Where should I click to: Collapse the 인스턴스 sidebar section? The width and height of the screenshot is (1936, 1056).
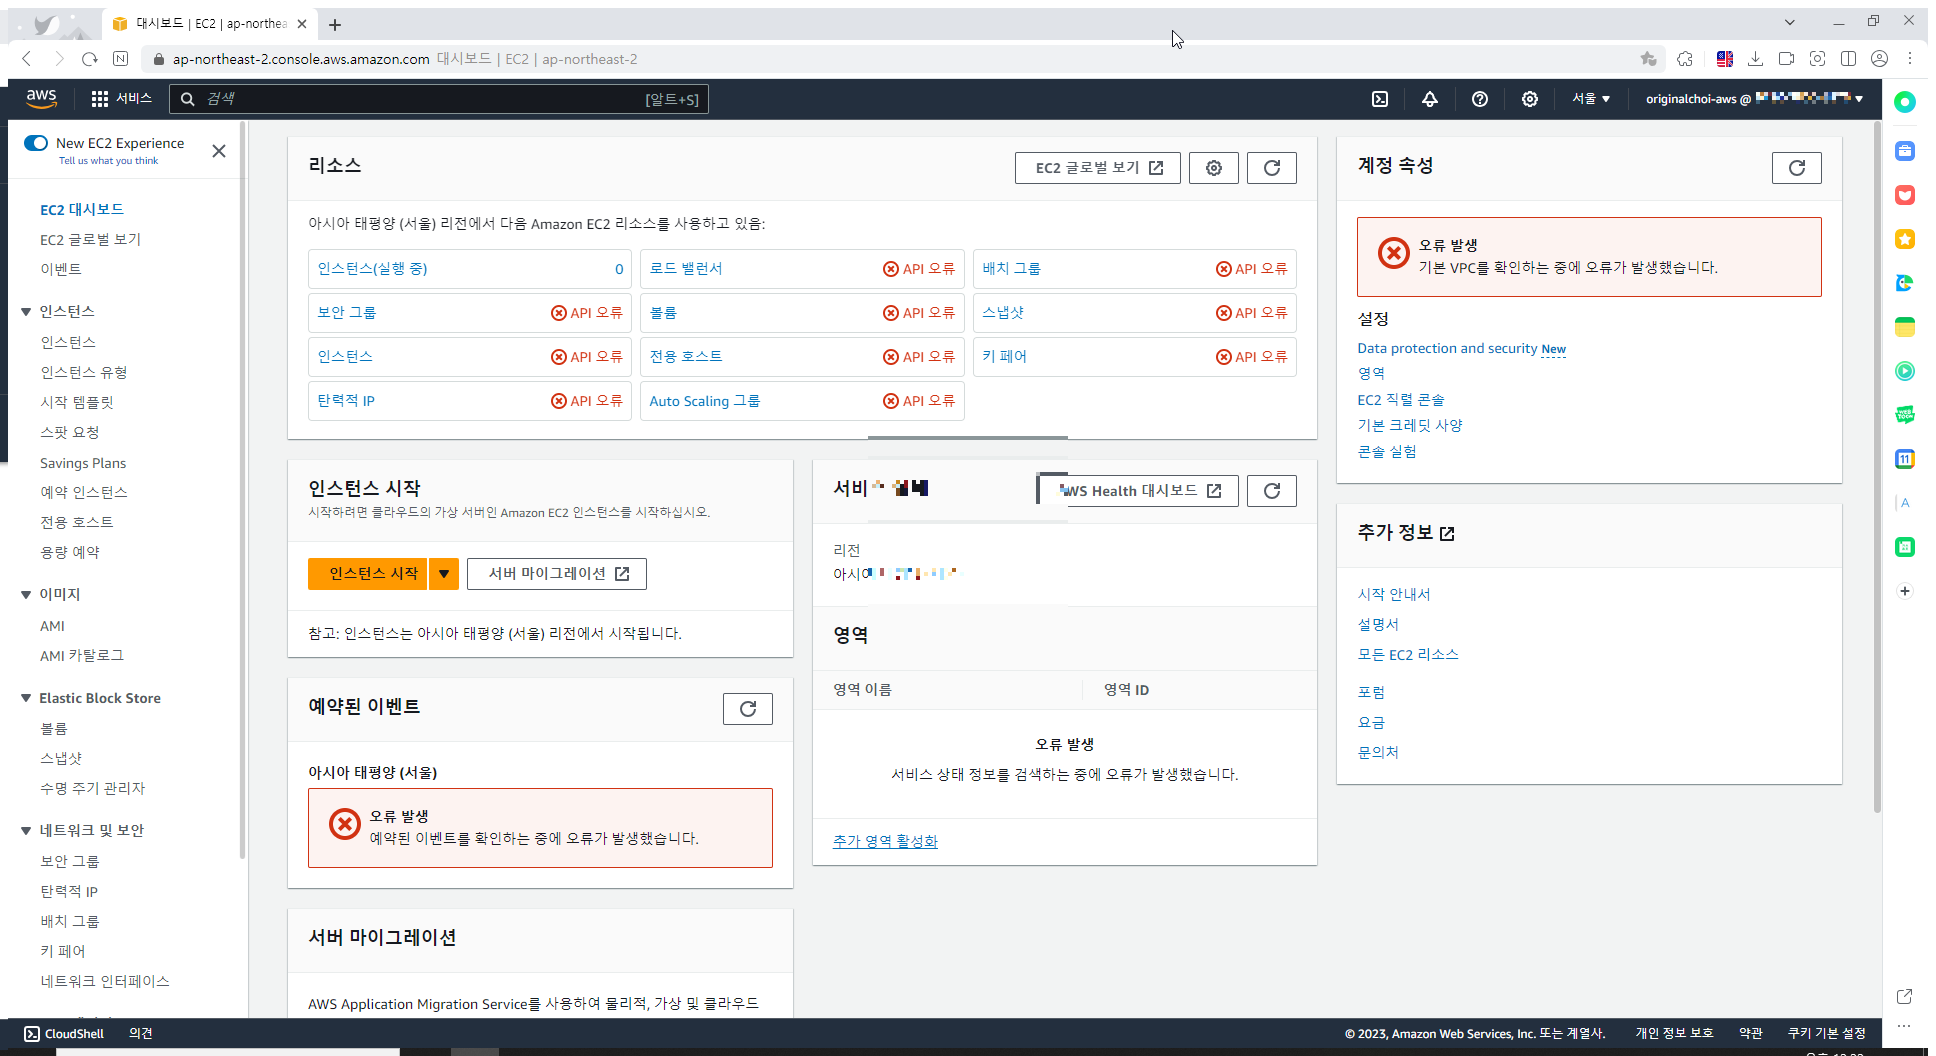[x=26, y=312]
